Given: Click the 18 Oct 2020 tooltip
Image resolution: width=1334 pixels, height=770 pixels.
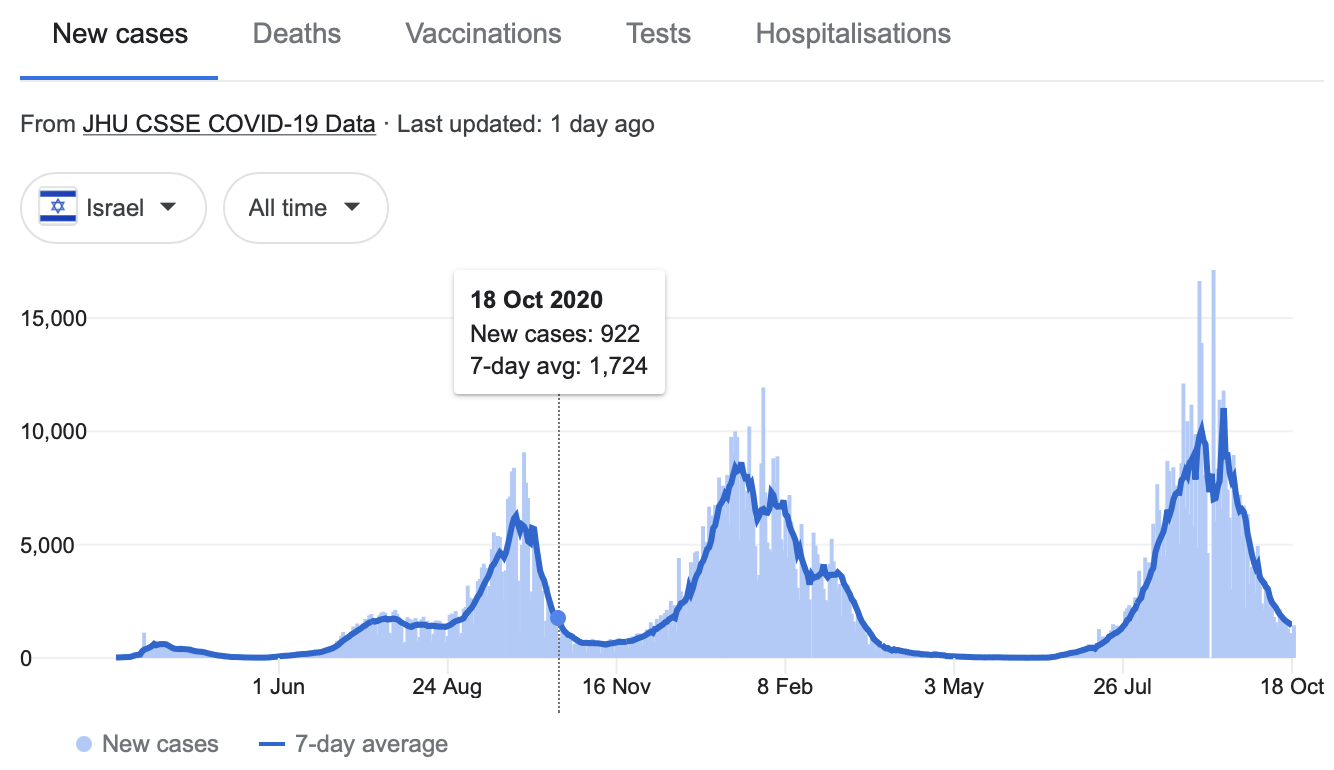Looking at the screenshot, I should (x=559, y=332).
